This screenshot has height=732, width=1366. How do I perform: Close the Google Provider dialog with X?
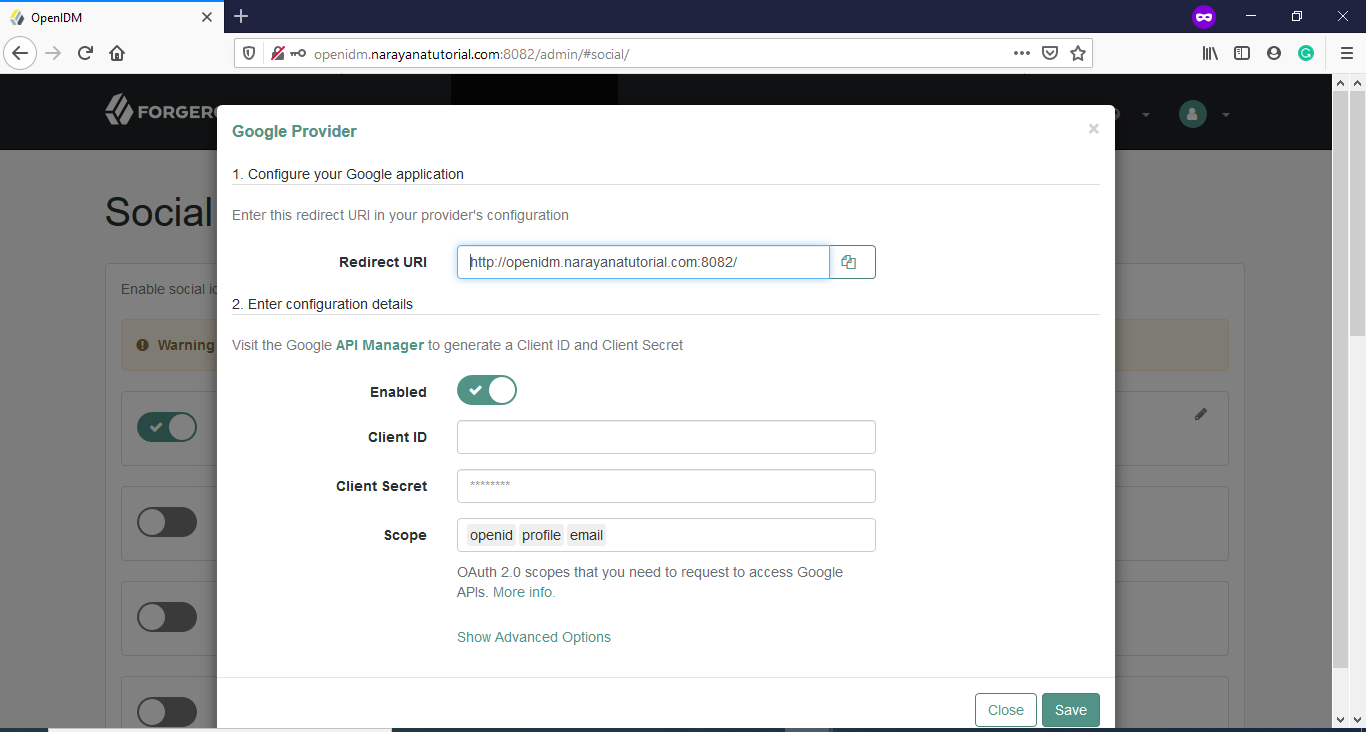1093,129
